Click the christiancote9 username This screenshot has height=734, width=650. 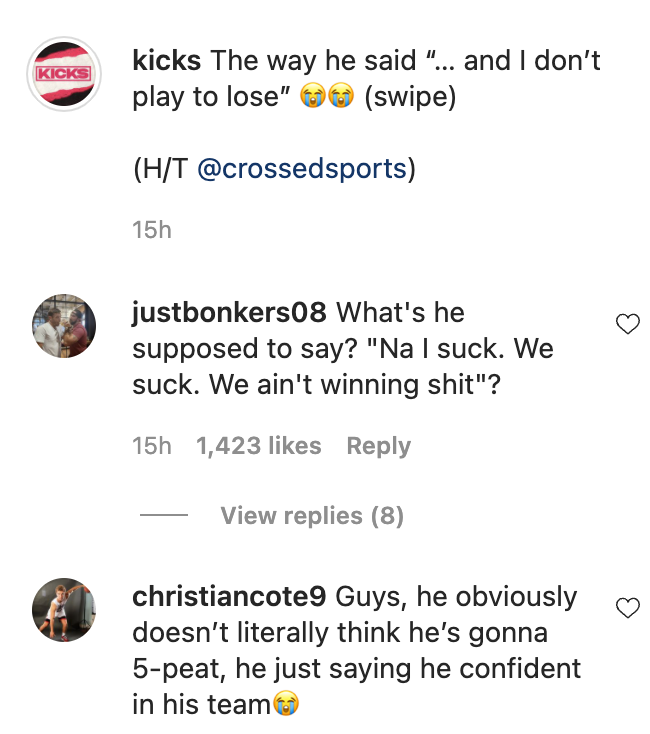(x=229, y=597)
